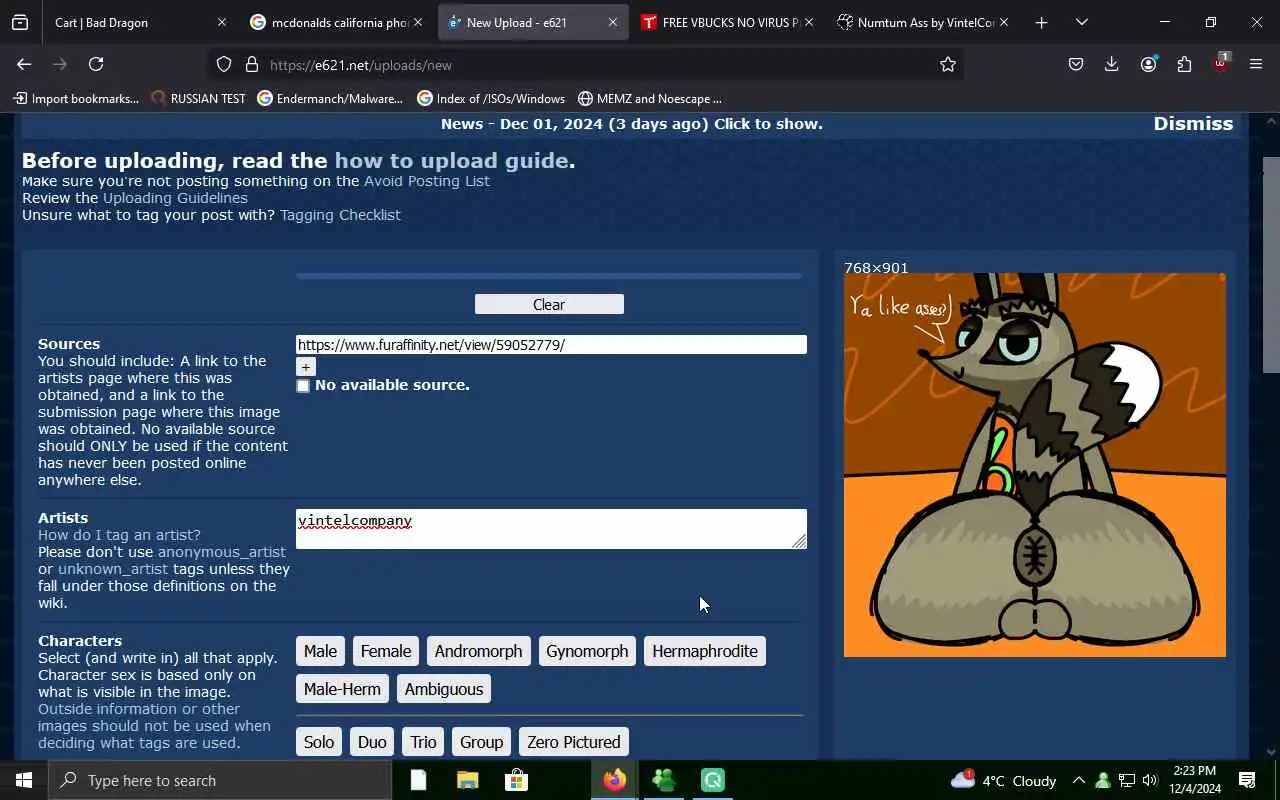This screenshot has width=1280, height=800.
Task: Click the tracking protection shield icon
Action: (x=224, y=64)
